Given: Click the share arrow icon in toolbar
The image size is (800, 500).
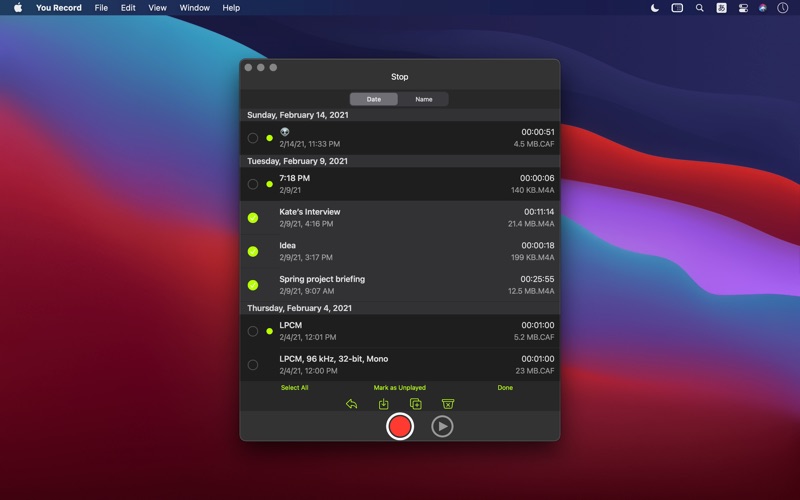Looking at the screenshot, I should click(x=352, y=404).
